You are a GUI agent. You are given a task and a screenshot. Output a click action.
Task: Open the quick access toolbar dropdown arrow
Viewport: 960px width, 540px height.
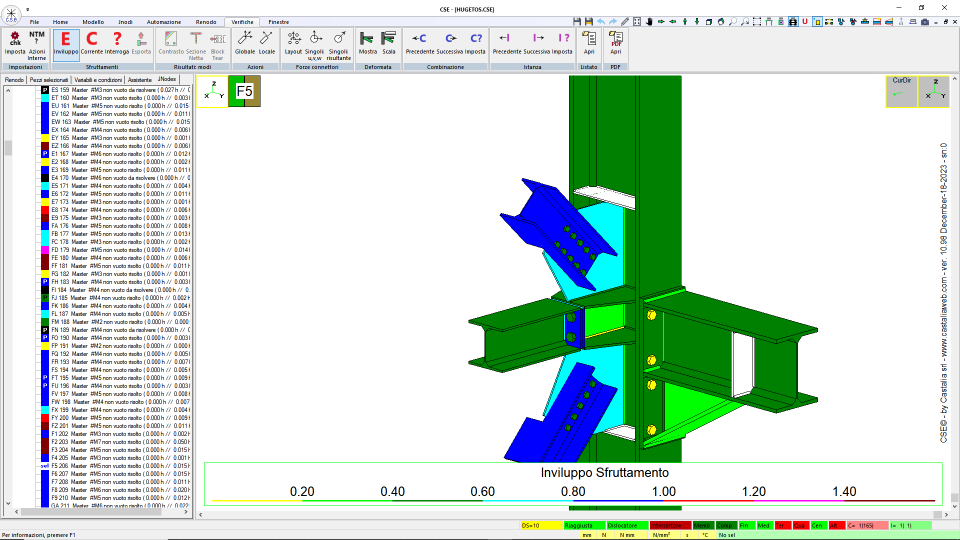[28, 10]
